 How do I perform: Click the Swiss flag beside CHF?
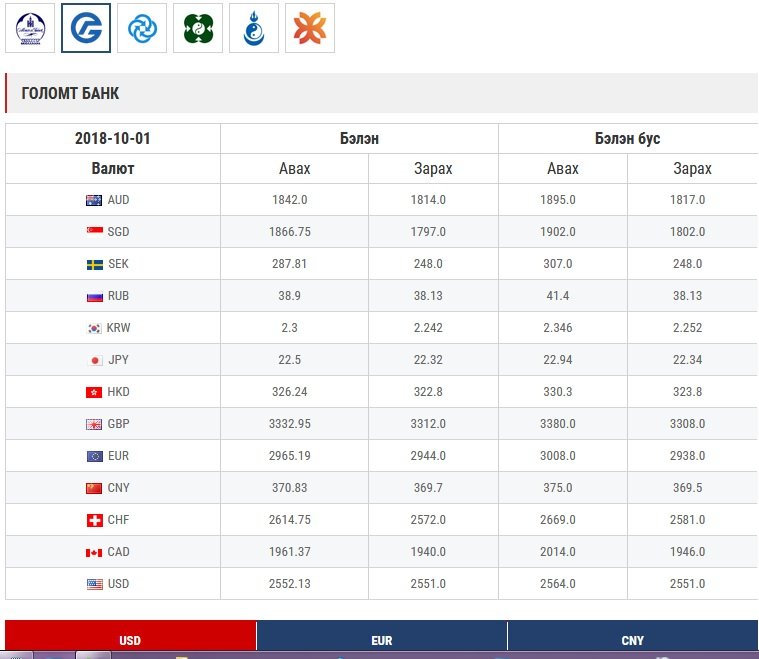tap(94, 520)
